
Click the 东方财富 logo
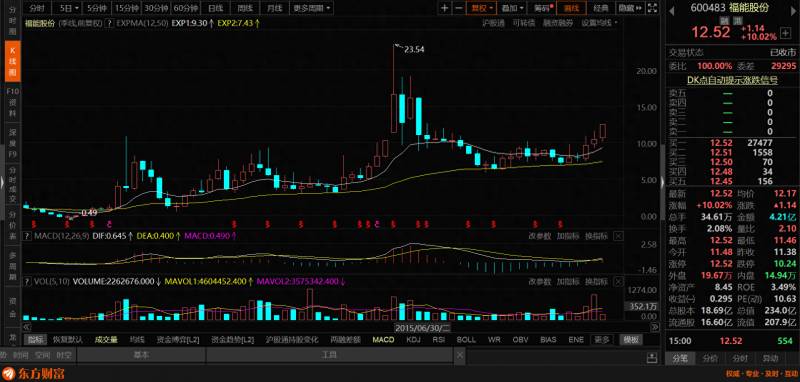[33, 373]
